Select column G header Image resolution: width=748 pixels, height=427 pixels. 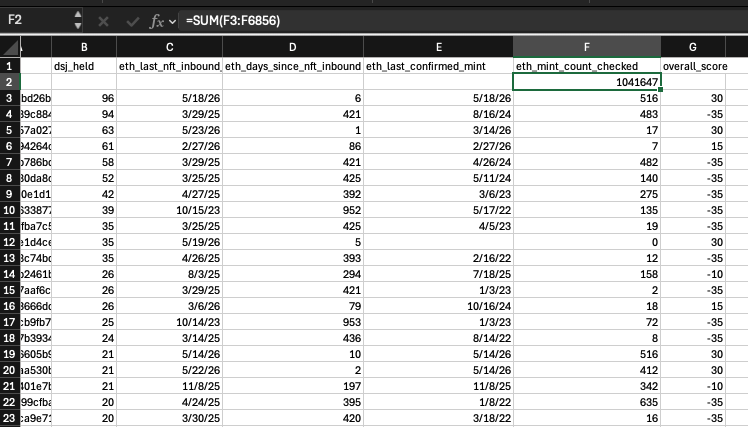click(x=693, y=47)
